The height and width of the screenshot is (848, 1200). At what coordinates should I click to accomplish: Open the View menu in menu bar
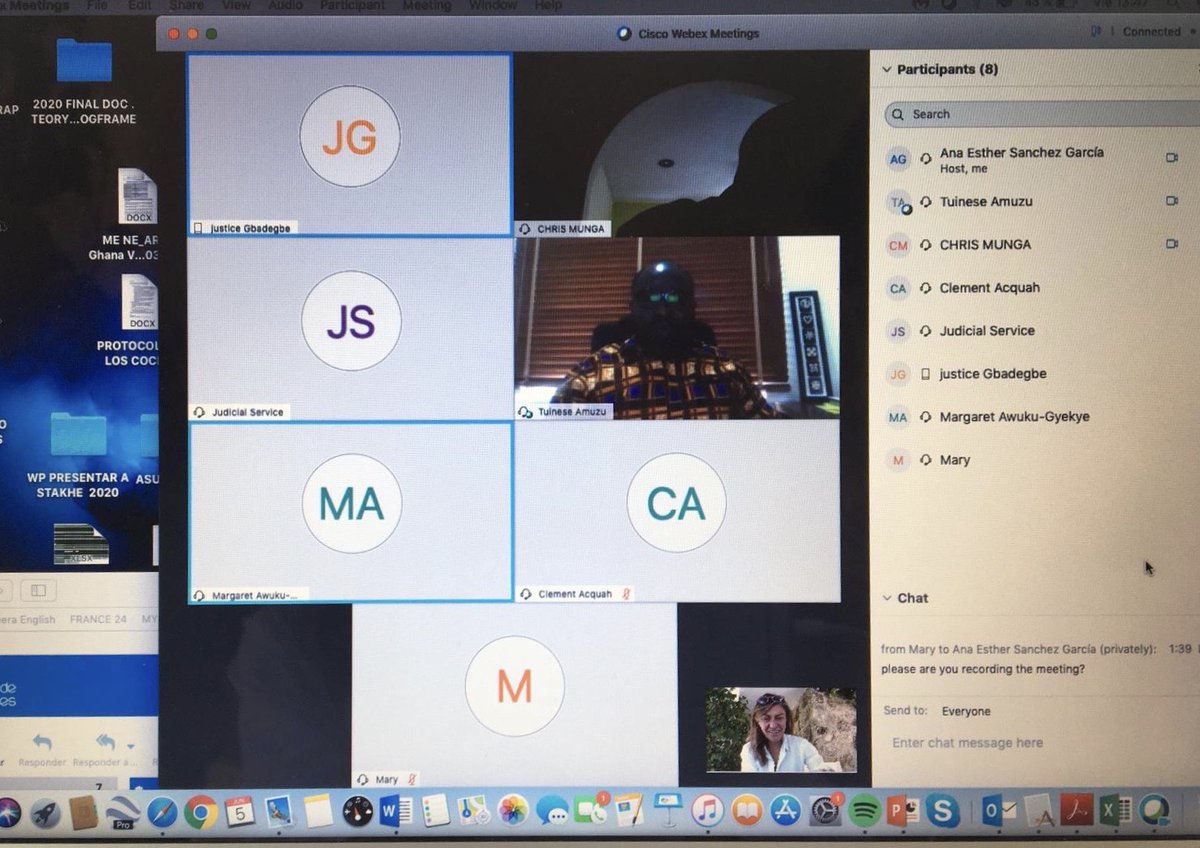tap(236, 5)
